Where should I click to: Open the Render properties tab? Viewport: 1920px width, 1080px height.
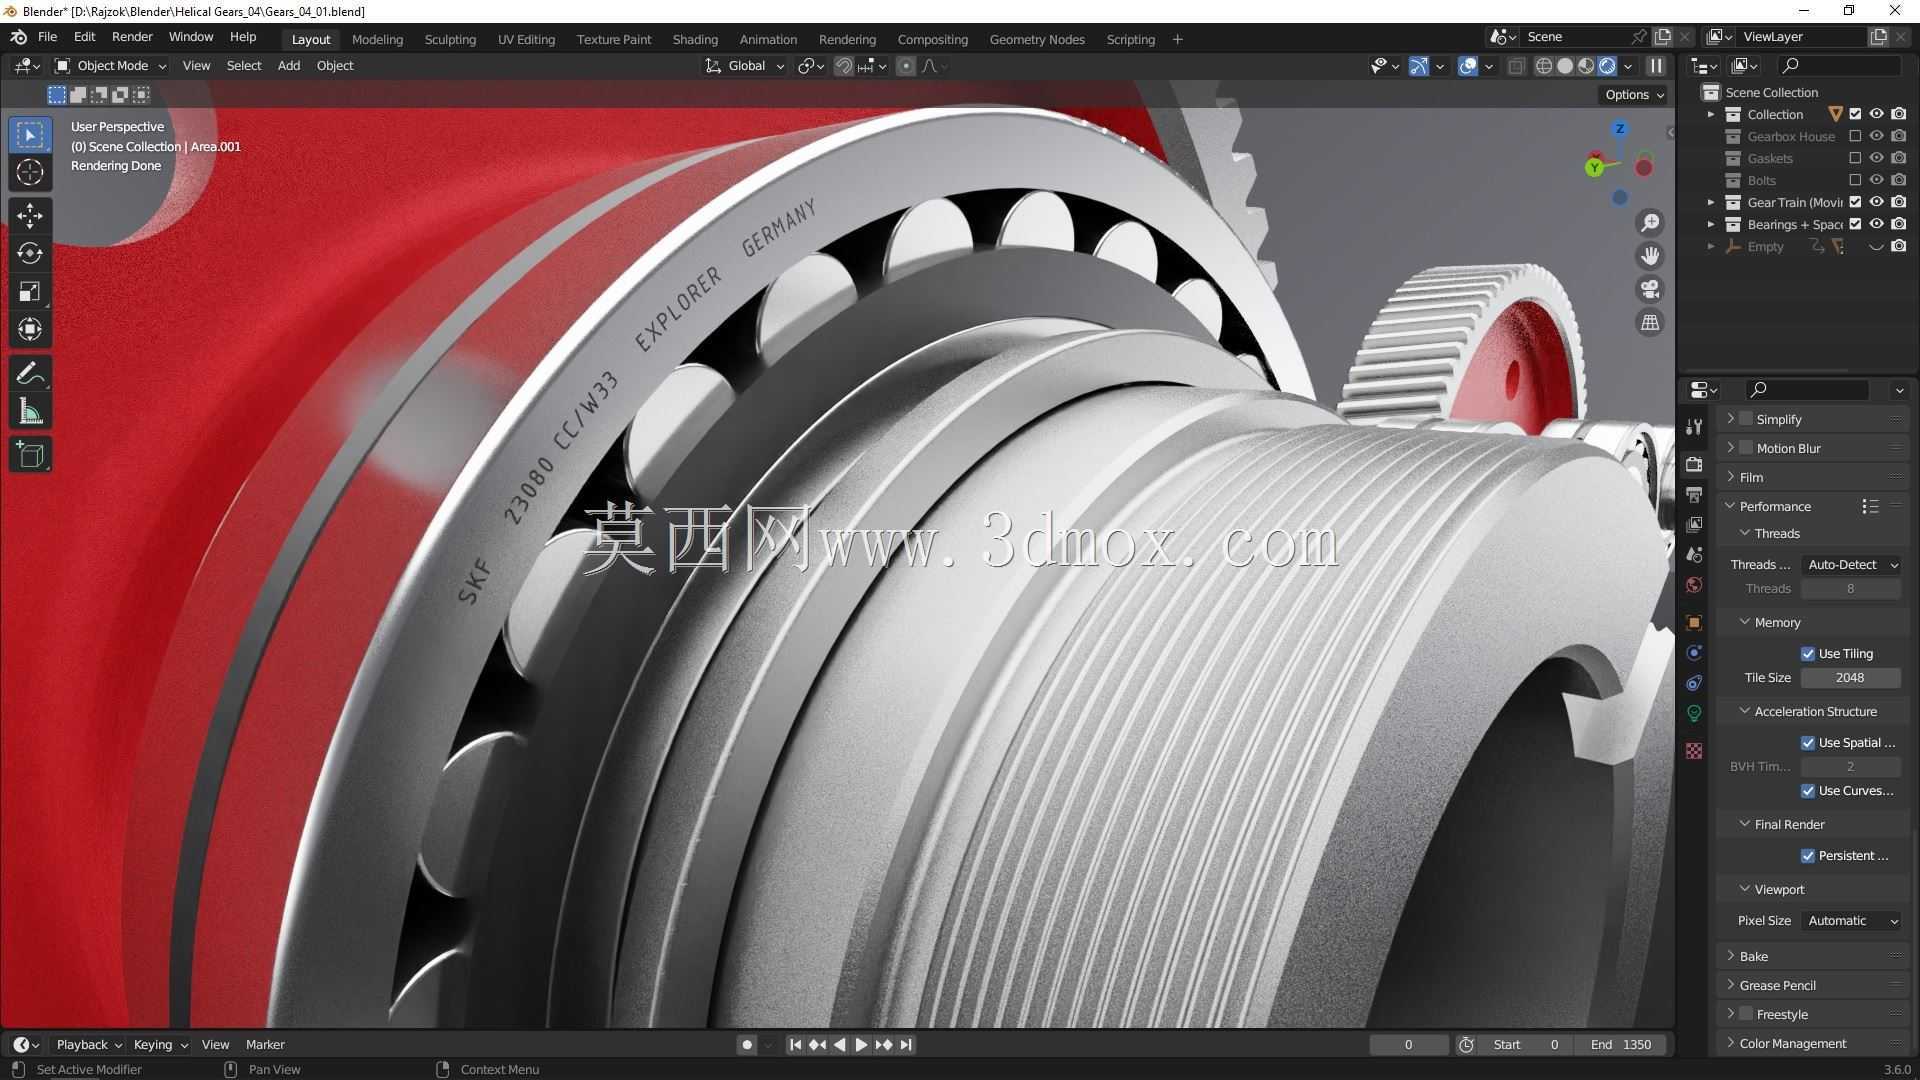(1694, 465)
